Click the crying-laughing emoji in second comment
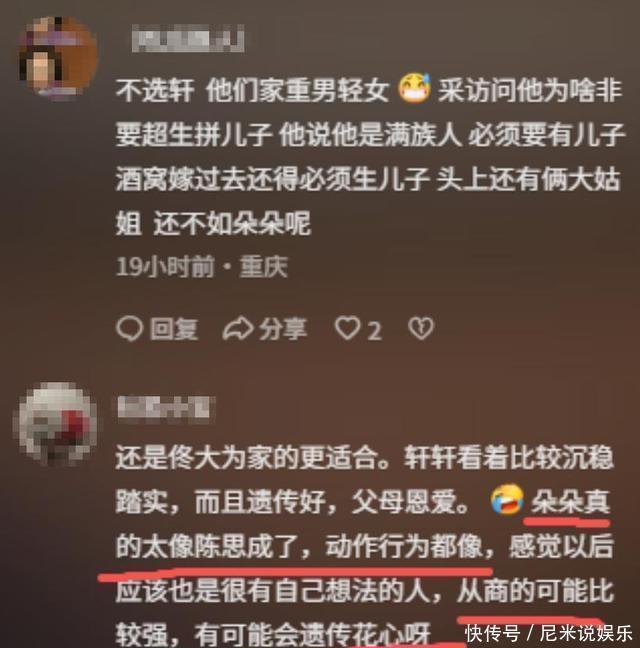 point(507,501)
